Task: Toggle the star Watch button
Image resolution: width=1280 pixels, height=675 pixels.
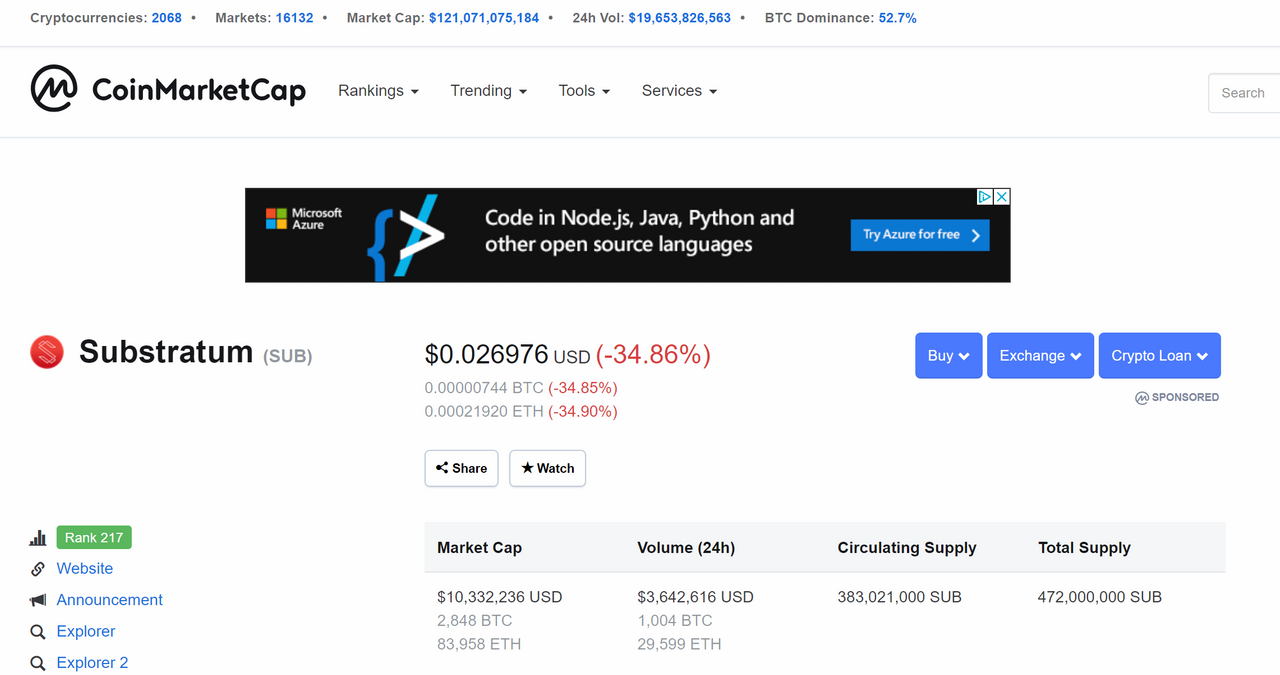Action: 547,468
